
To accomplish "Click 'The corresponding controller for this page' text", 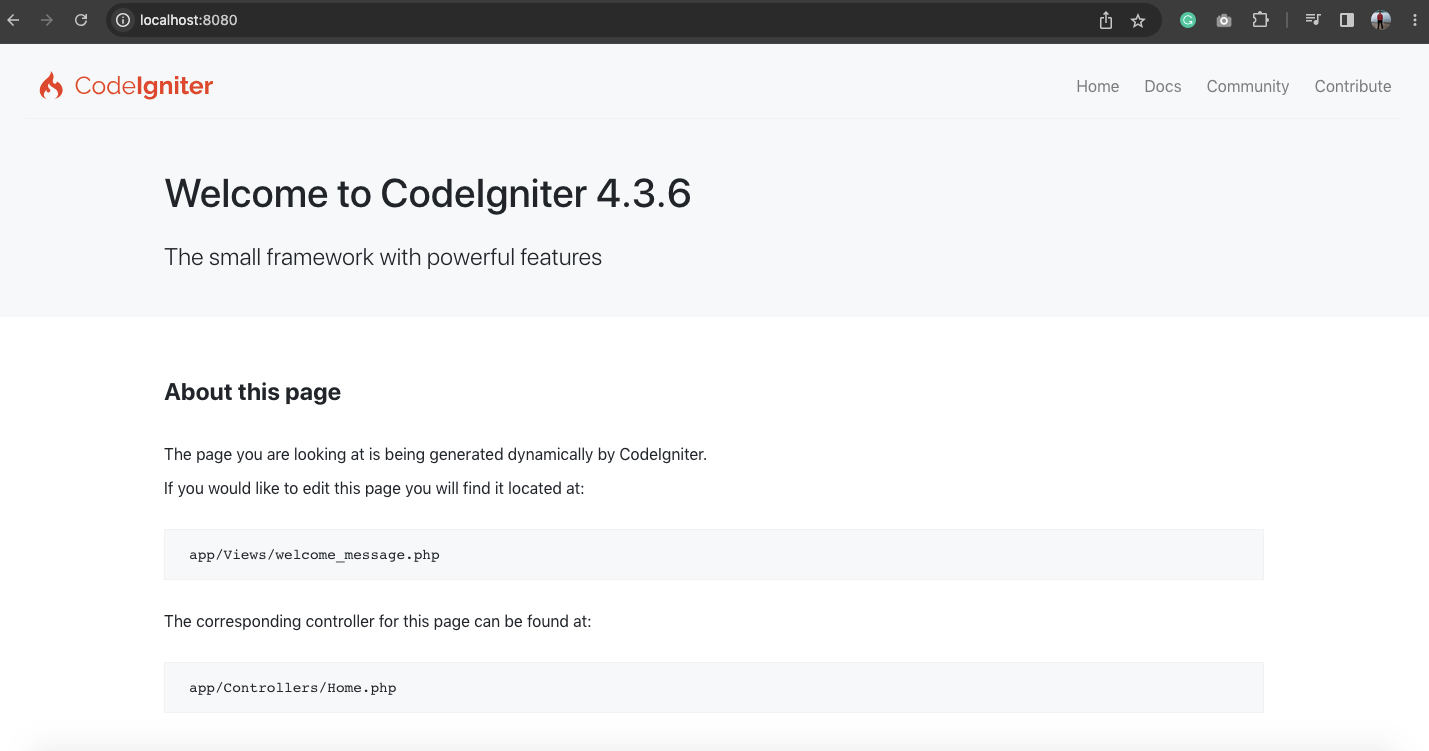I will click(378, 621).
